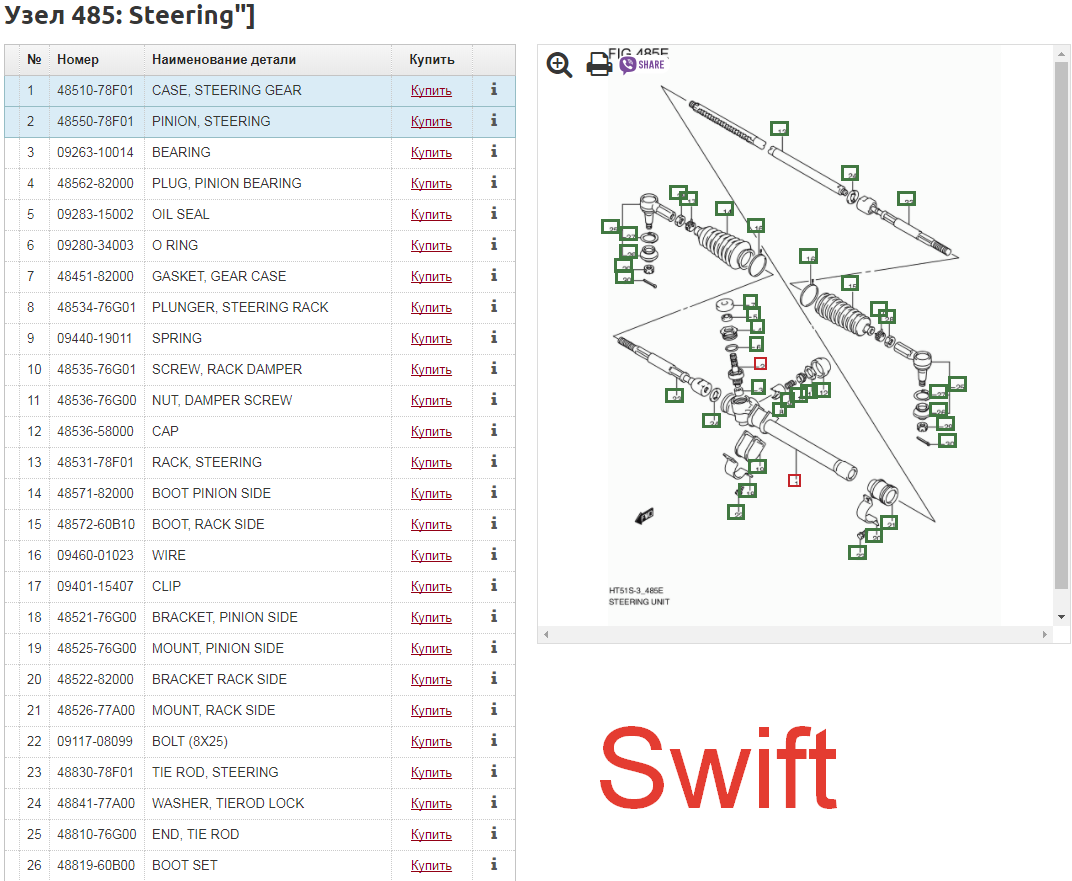Show details icon for OIL SEAL row

click(494, 214)
